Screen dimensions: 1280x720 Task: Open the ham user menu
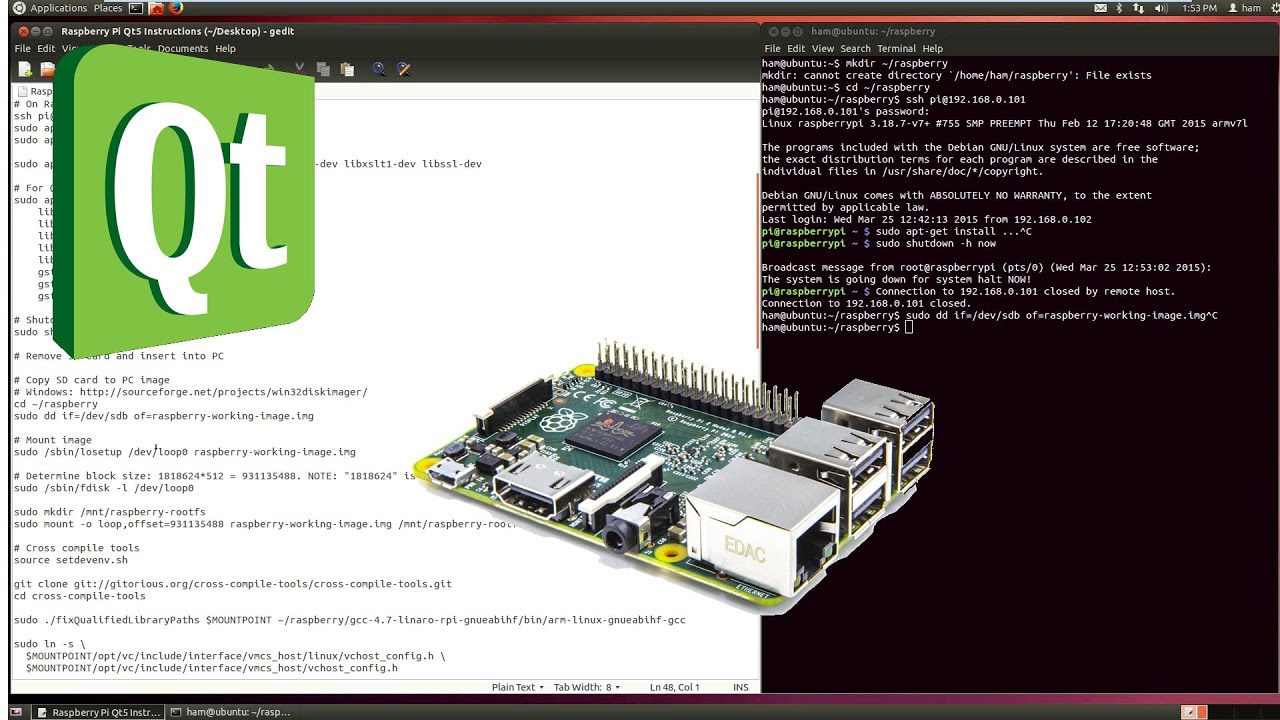click(x=1244, y=8)
